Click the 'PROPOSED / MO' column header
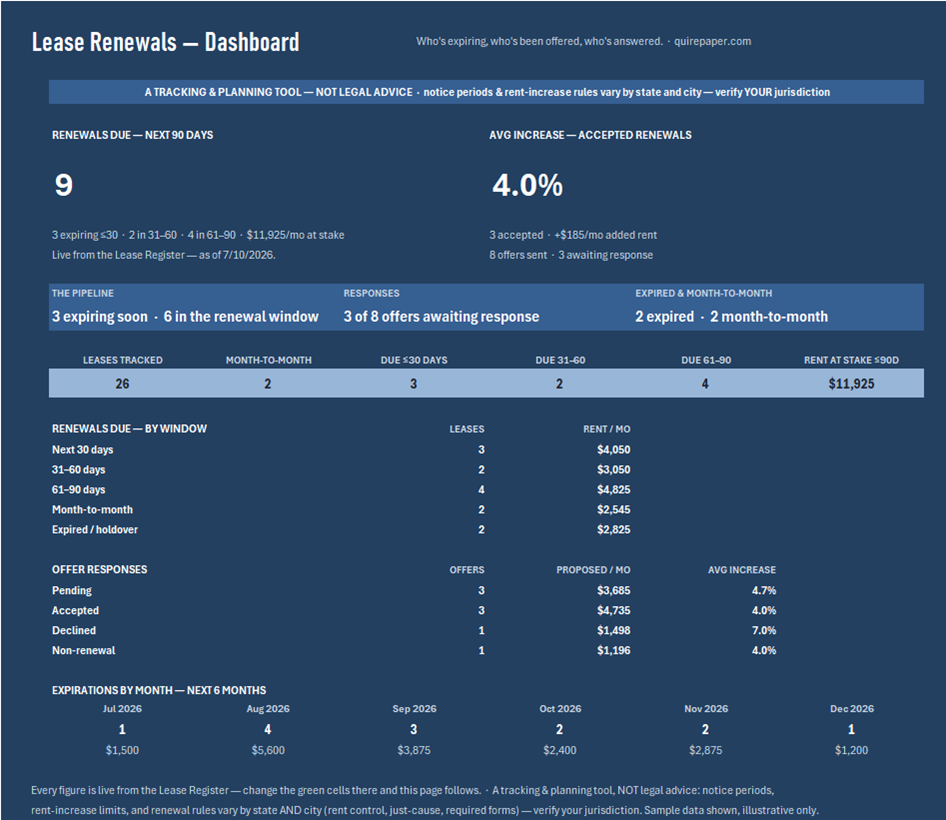Image resolution: width=946 pixels, height=820 pixels. pos(593,570)
